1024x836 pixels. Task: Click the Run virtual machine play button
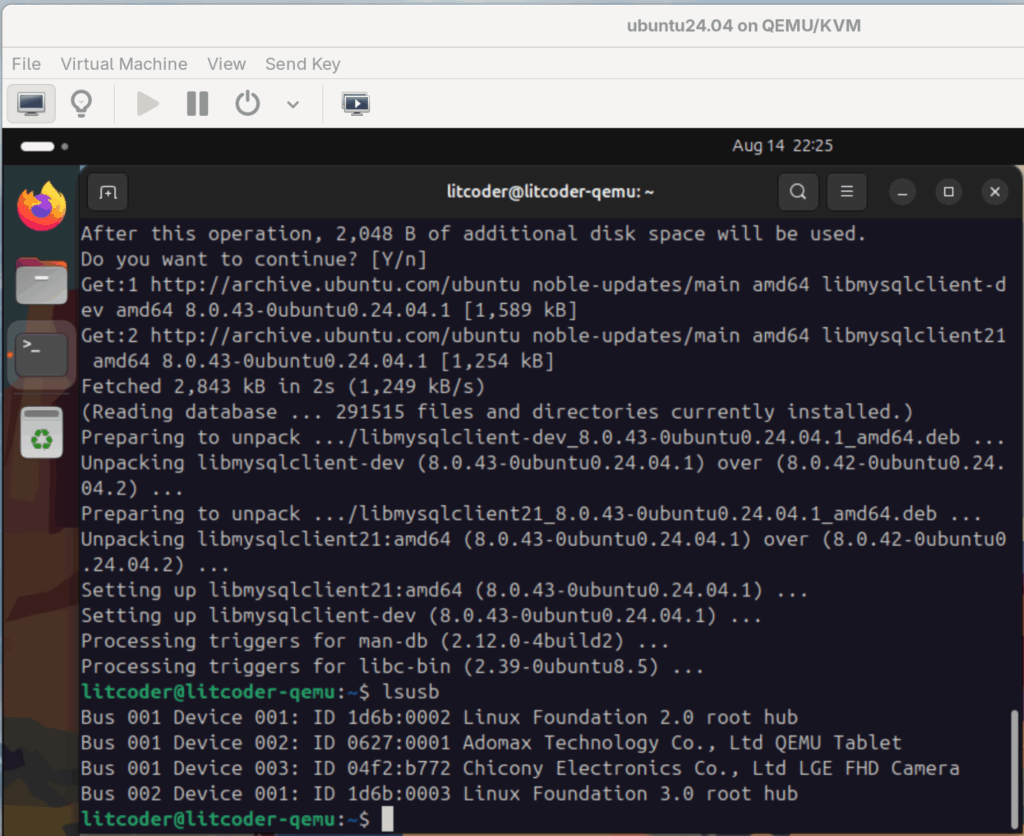[148, 103]
